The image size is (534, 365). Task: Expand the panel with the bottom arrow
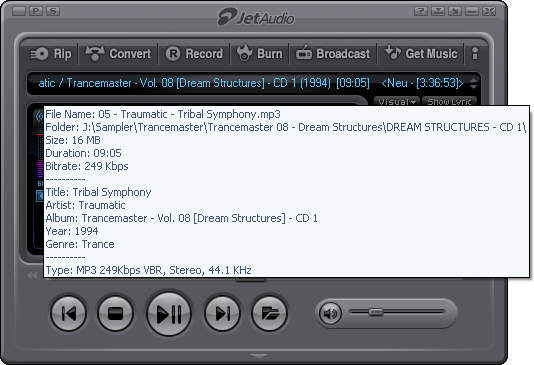pyautogui.click(x=258, y=356)
